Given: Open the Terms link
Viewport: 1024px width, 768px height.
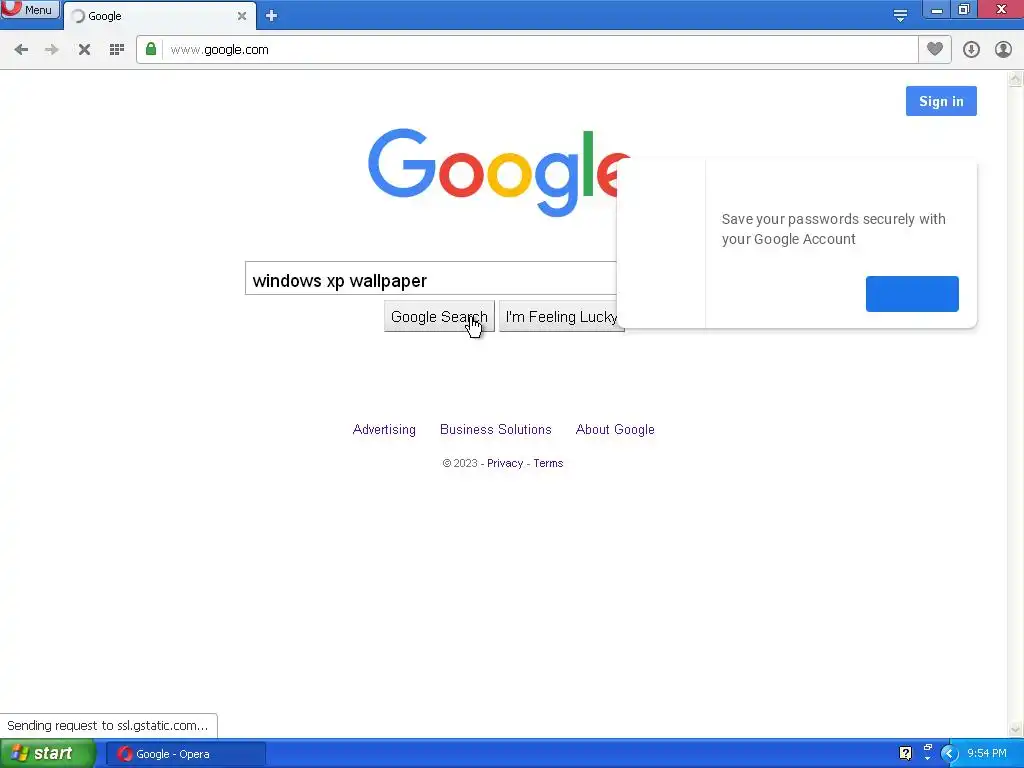Looking at the screenshot, I should [x=548, y=464].
